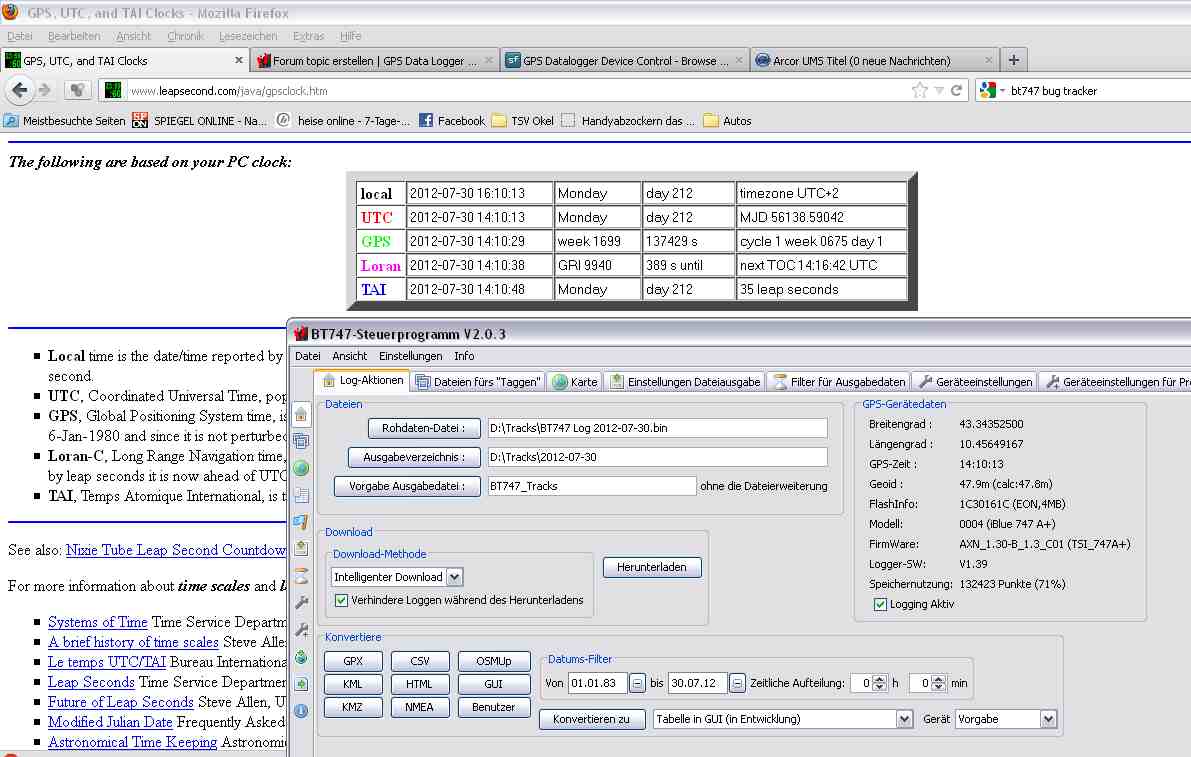1191x757 pixels.
Task: Reload the page with the refresh icon
Action: tap(957, 91)
